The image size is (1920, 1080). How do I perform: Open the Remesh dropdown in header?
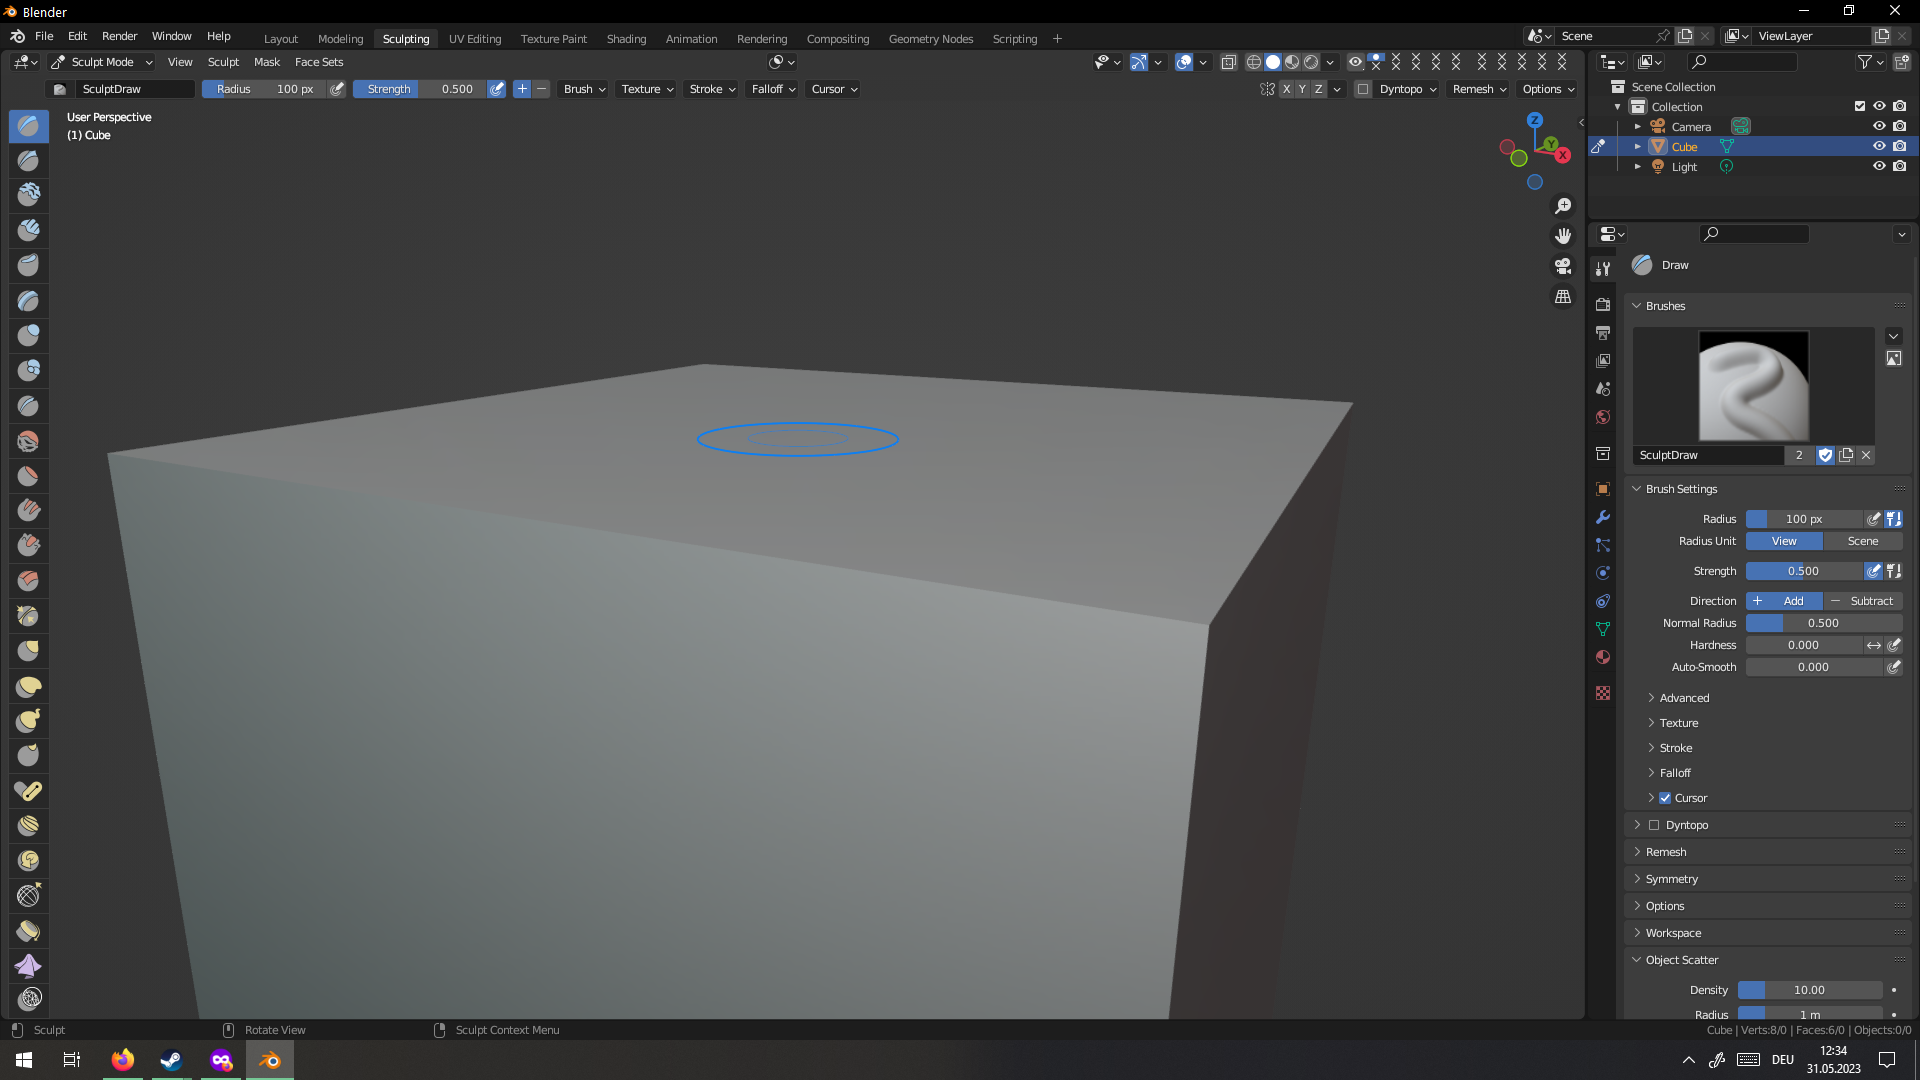1479,89
